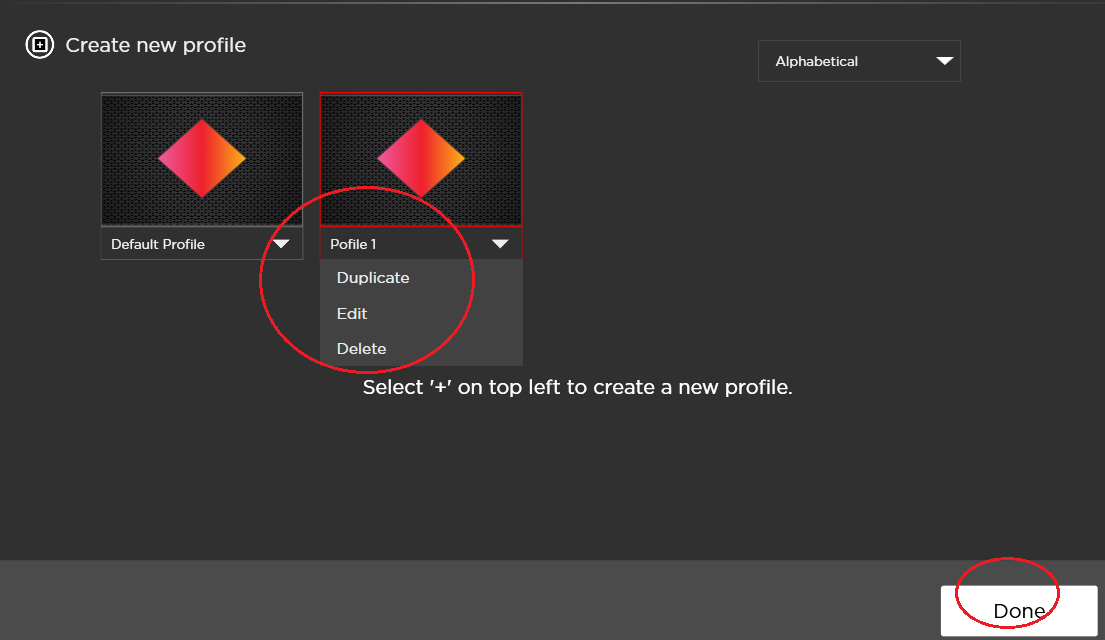Click the Pofile 1 name label
The height and width of the screenshot is (640, 1105).
tap(354, 243)
